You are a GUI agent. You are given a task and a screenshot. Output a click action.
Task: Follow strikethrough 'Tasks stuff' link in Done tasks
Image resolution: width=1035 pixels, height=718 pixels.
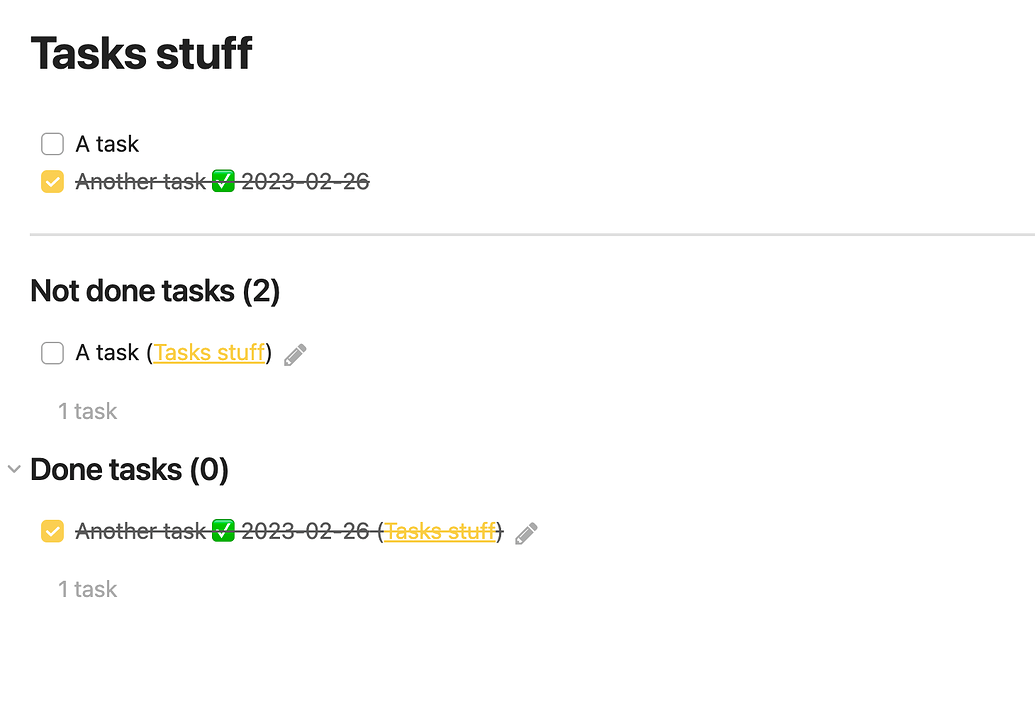click(440, 531)
